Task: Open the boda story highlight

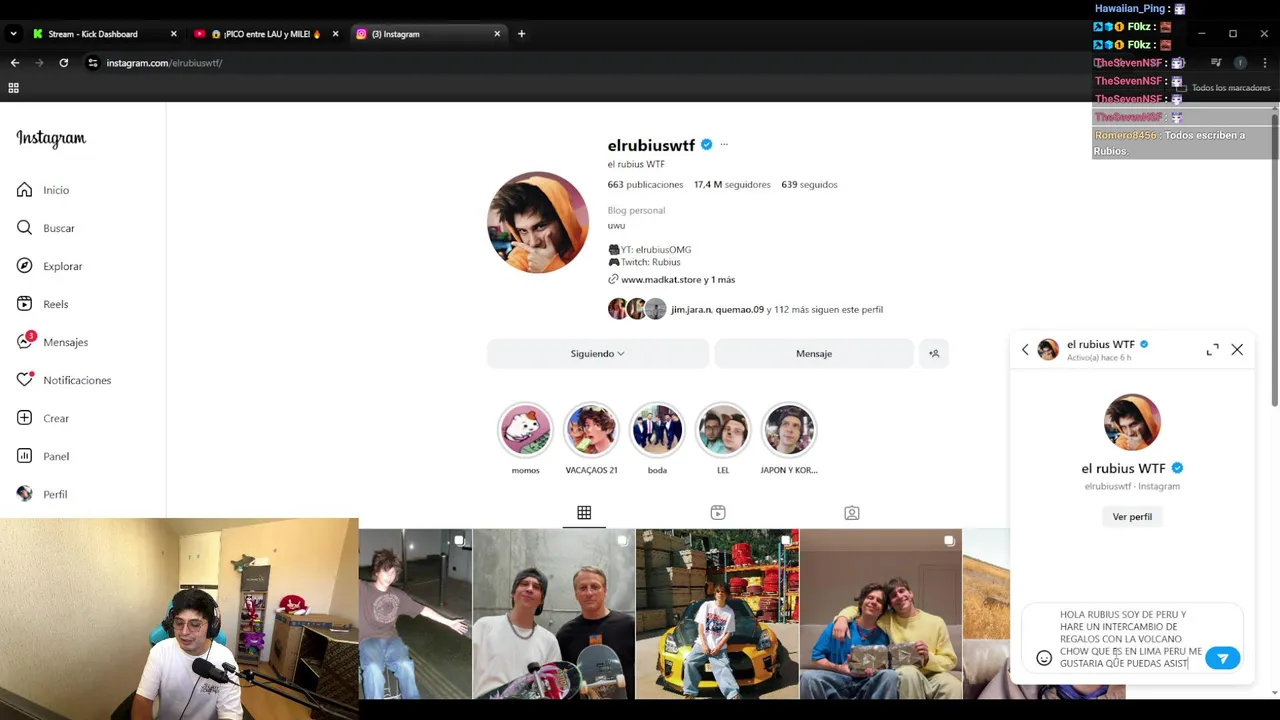Action: [x=657, y=430]
